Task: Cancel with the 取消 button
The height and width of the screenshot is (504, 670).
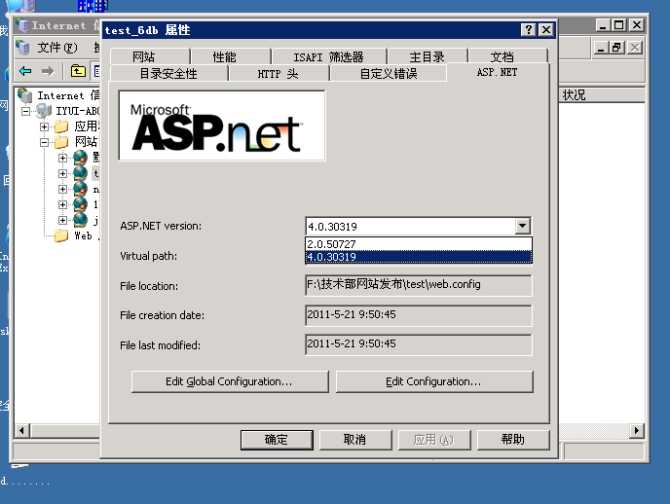Action: coord(356,440)
